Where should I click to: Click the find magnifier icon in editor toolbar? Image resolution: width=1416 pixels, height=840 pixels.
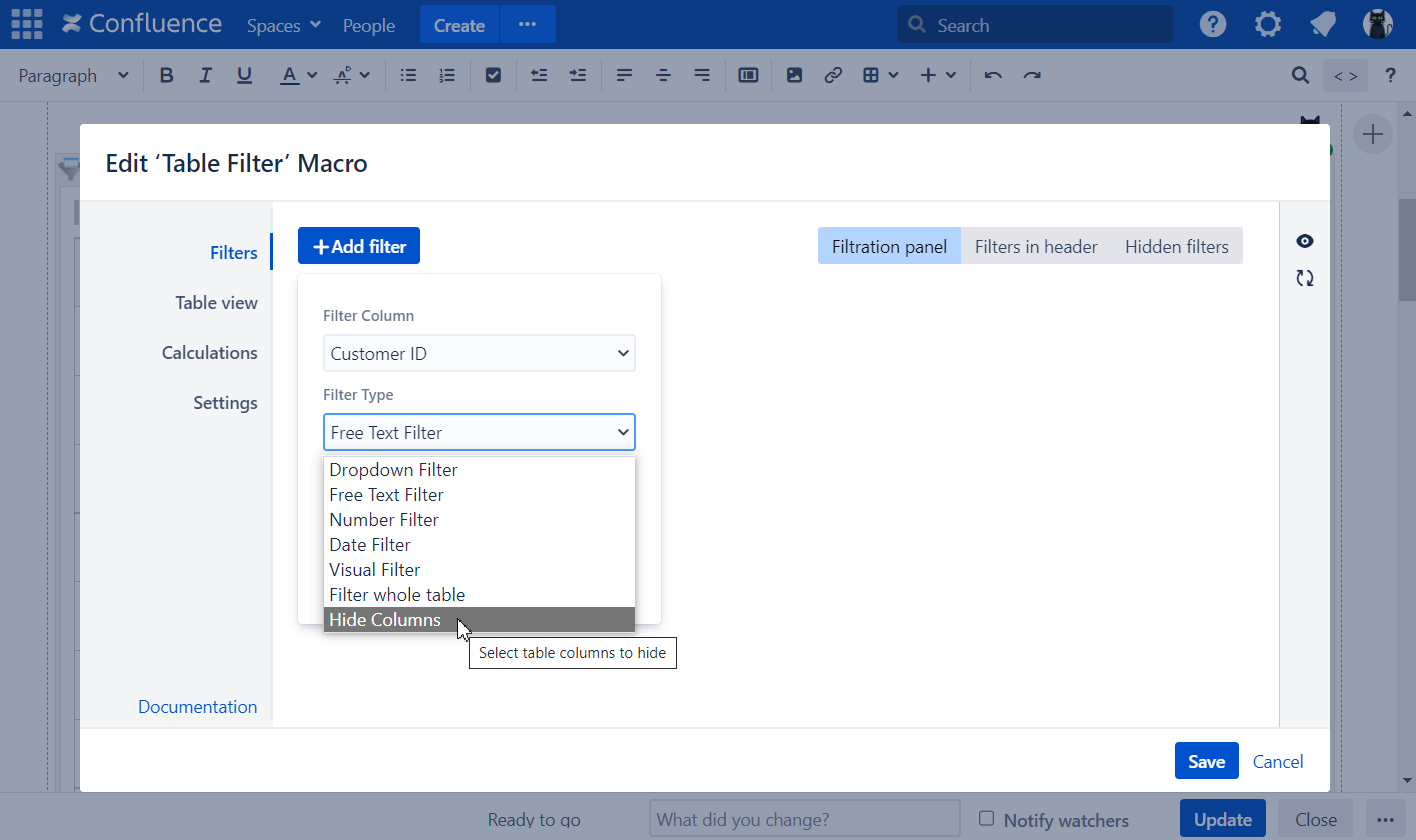click(x=1300, y=75)
